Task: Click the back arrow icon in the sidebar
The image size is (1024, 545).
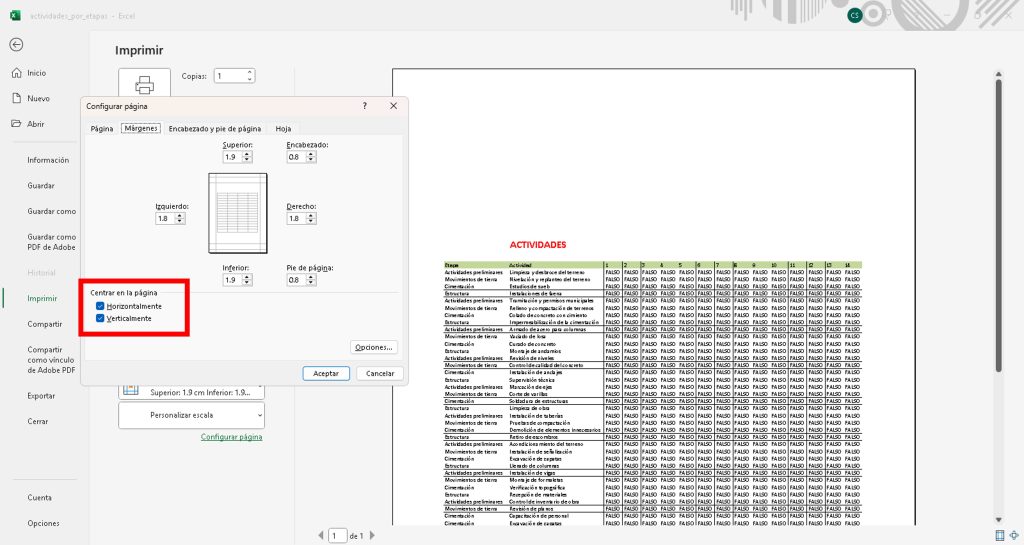Action: pyautogui.click(x=16, y=45)
